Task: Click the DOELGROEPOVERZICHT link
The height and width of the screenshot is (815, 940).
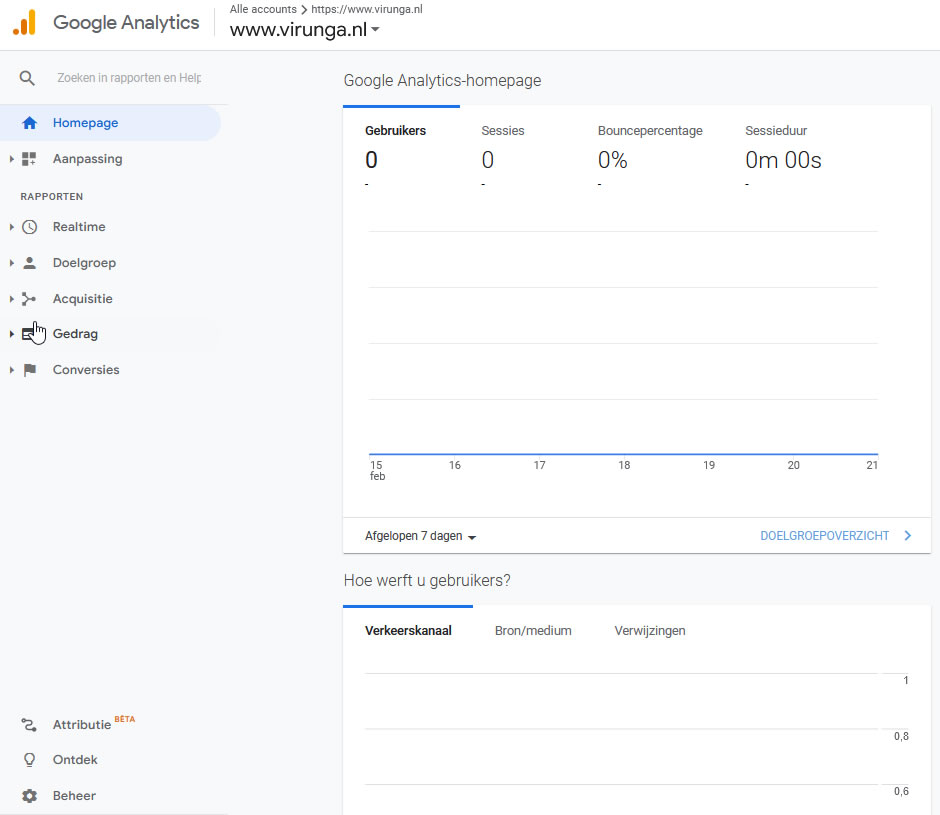Action: tap(824, 536)
